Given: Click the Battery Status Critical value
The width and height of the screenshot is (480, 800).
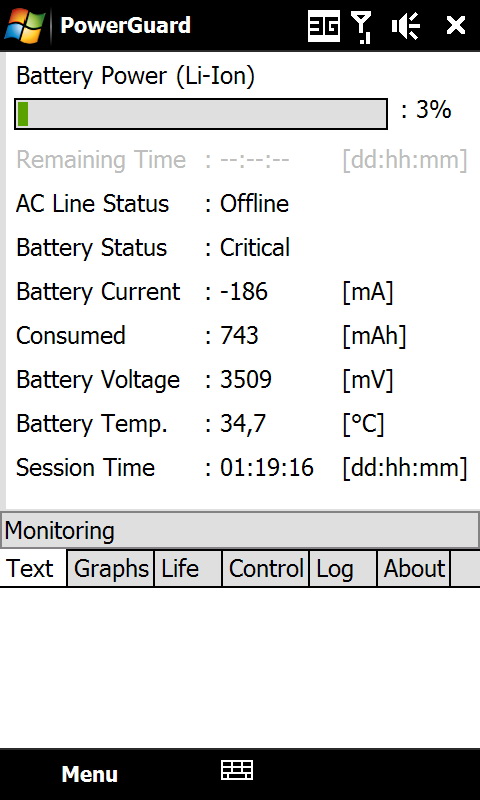Looking at the screenshot, I should click(255, 248).
